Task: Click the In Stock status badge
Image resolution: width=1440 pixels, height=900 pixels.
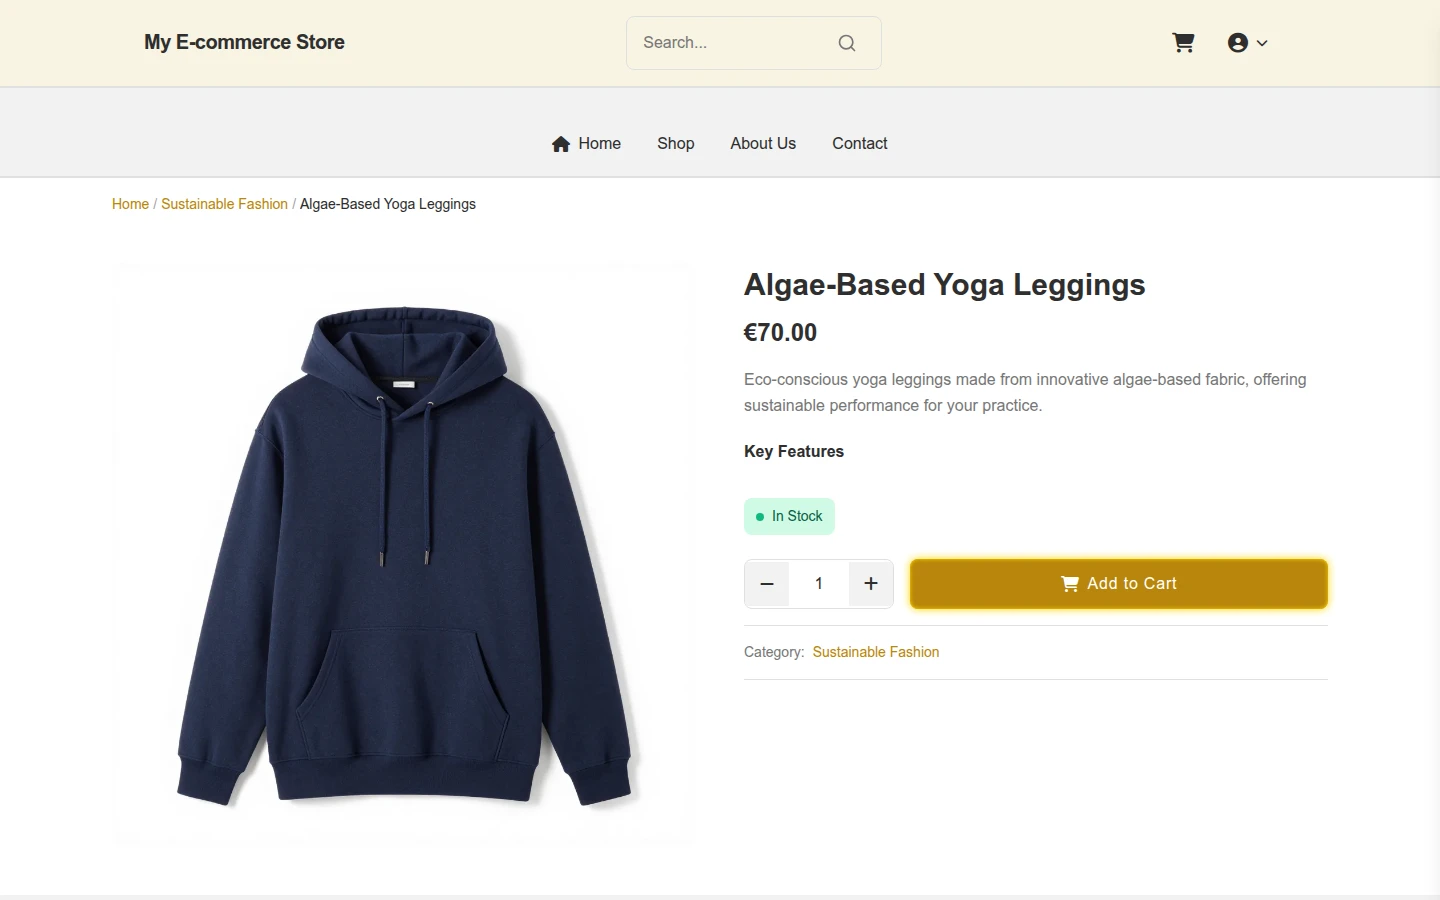Action: coord(789,516)
